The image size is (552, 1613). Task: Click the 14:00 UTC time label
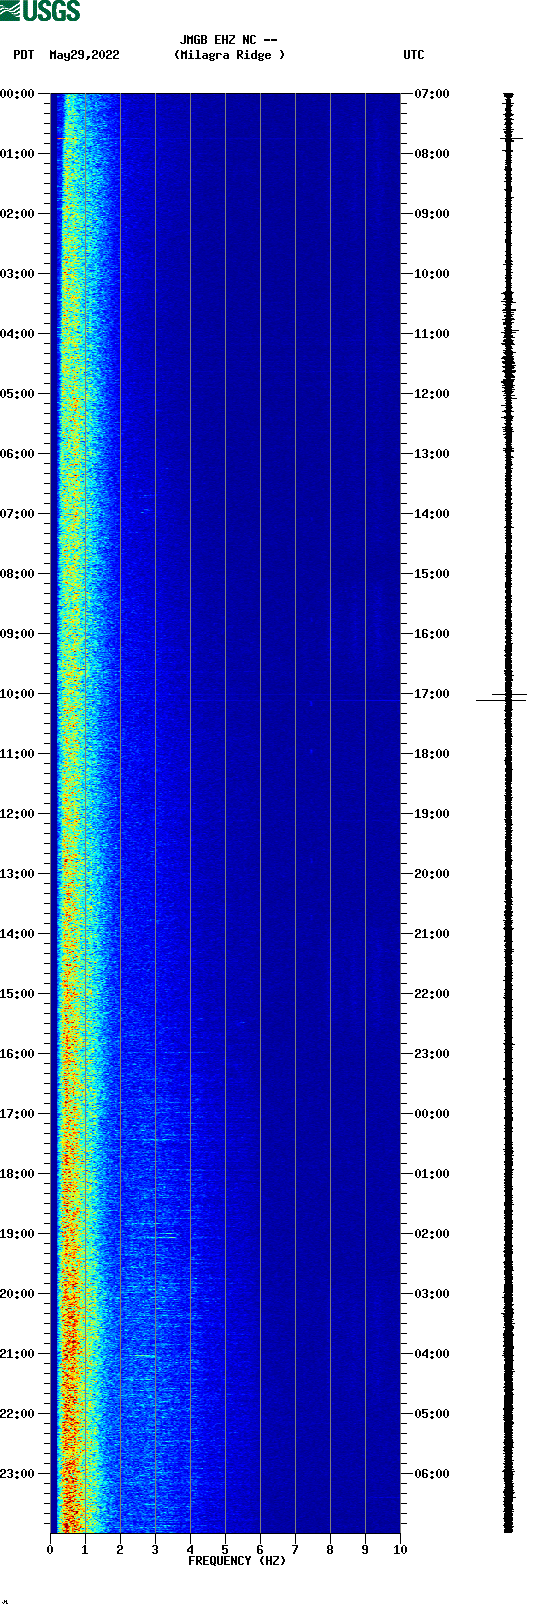[432, 514]
